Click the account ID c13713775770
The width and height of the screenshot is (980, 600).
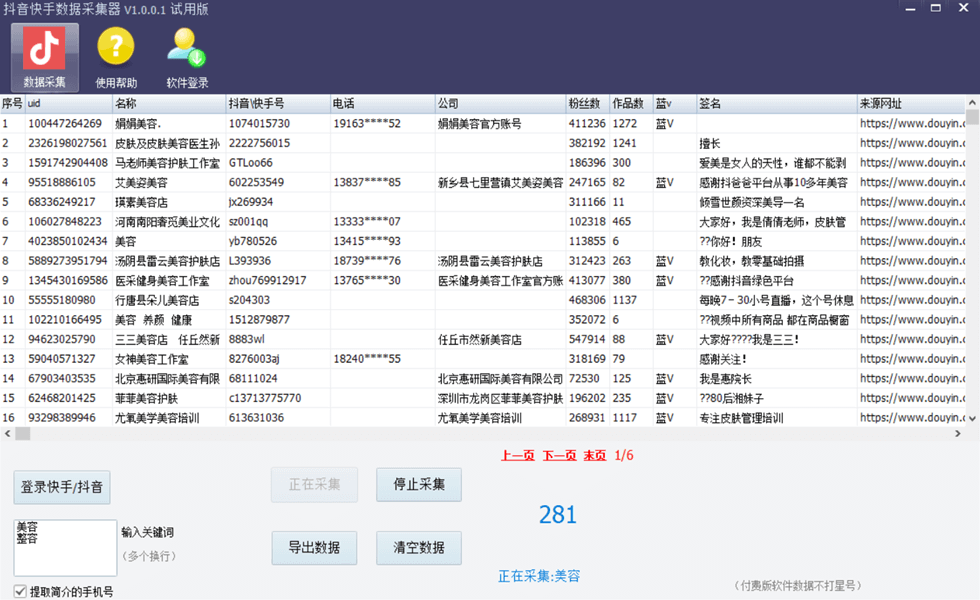[265, 398]
